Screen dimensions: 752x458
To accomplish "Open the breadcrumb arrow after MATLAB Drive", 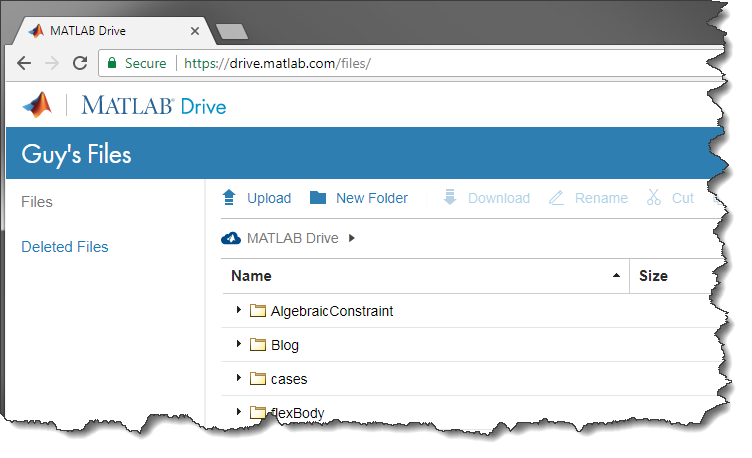I will tap(352, 238).
